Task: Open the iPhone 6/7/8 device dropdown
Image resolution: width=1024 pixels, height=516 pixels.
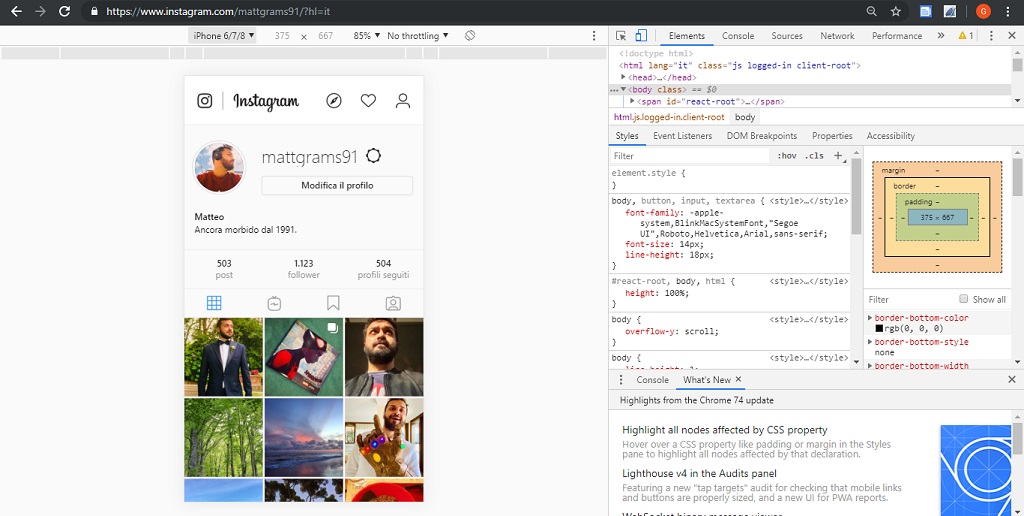Action: click(224, 36)
